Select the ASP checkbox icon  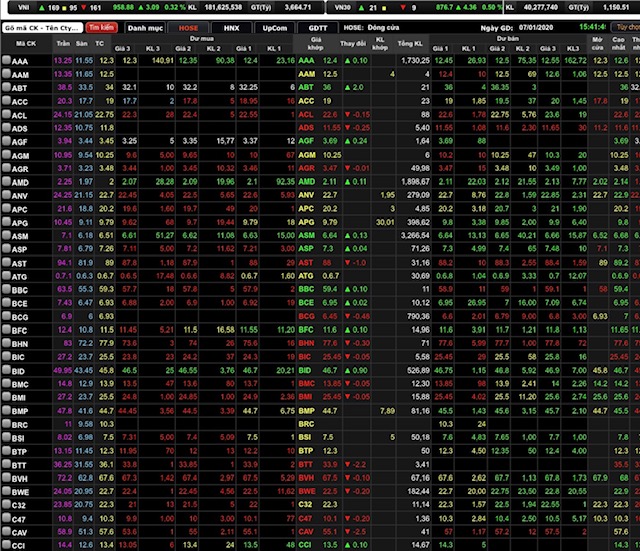point(6,249)
